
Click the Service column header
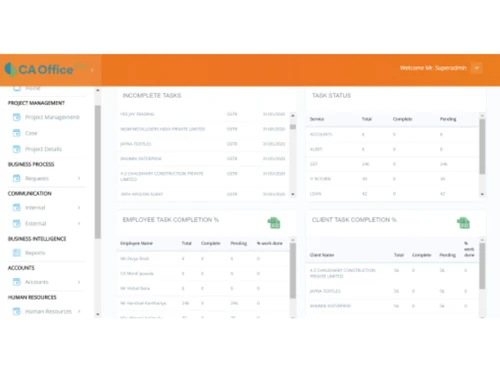click(x=317, y=119)
